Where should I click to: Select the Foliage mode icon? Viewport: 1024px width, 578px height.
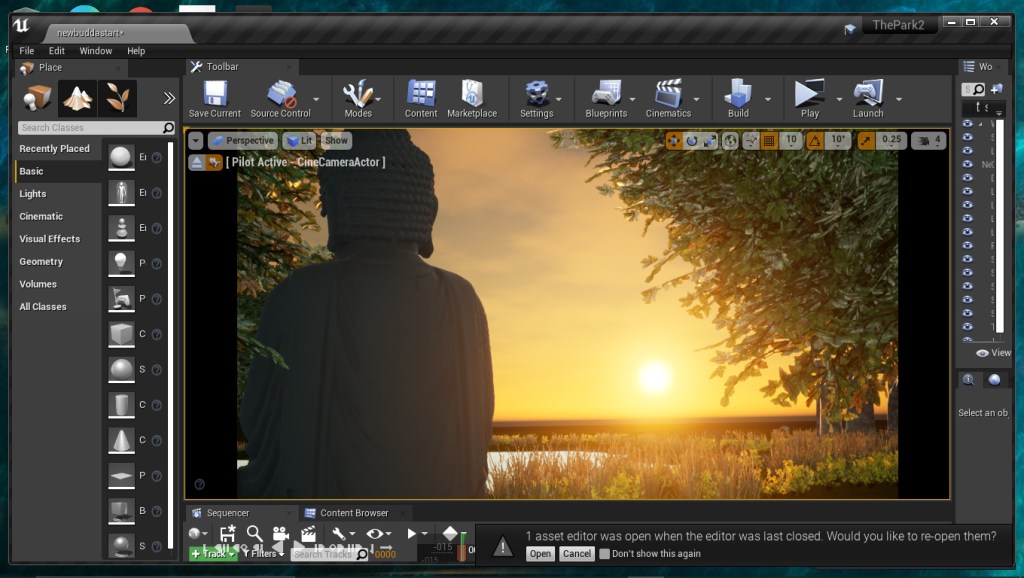(117, 97)
